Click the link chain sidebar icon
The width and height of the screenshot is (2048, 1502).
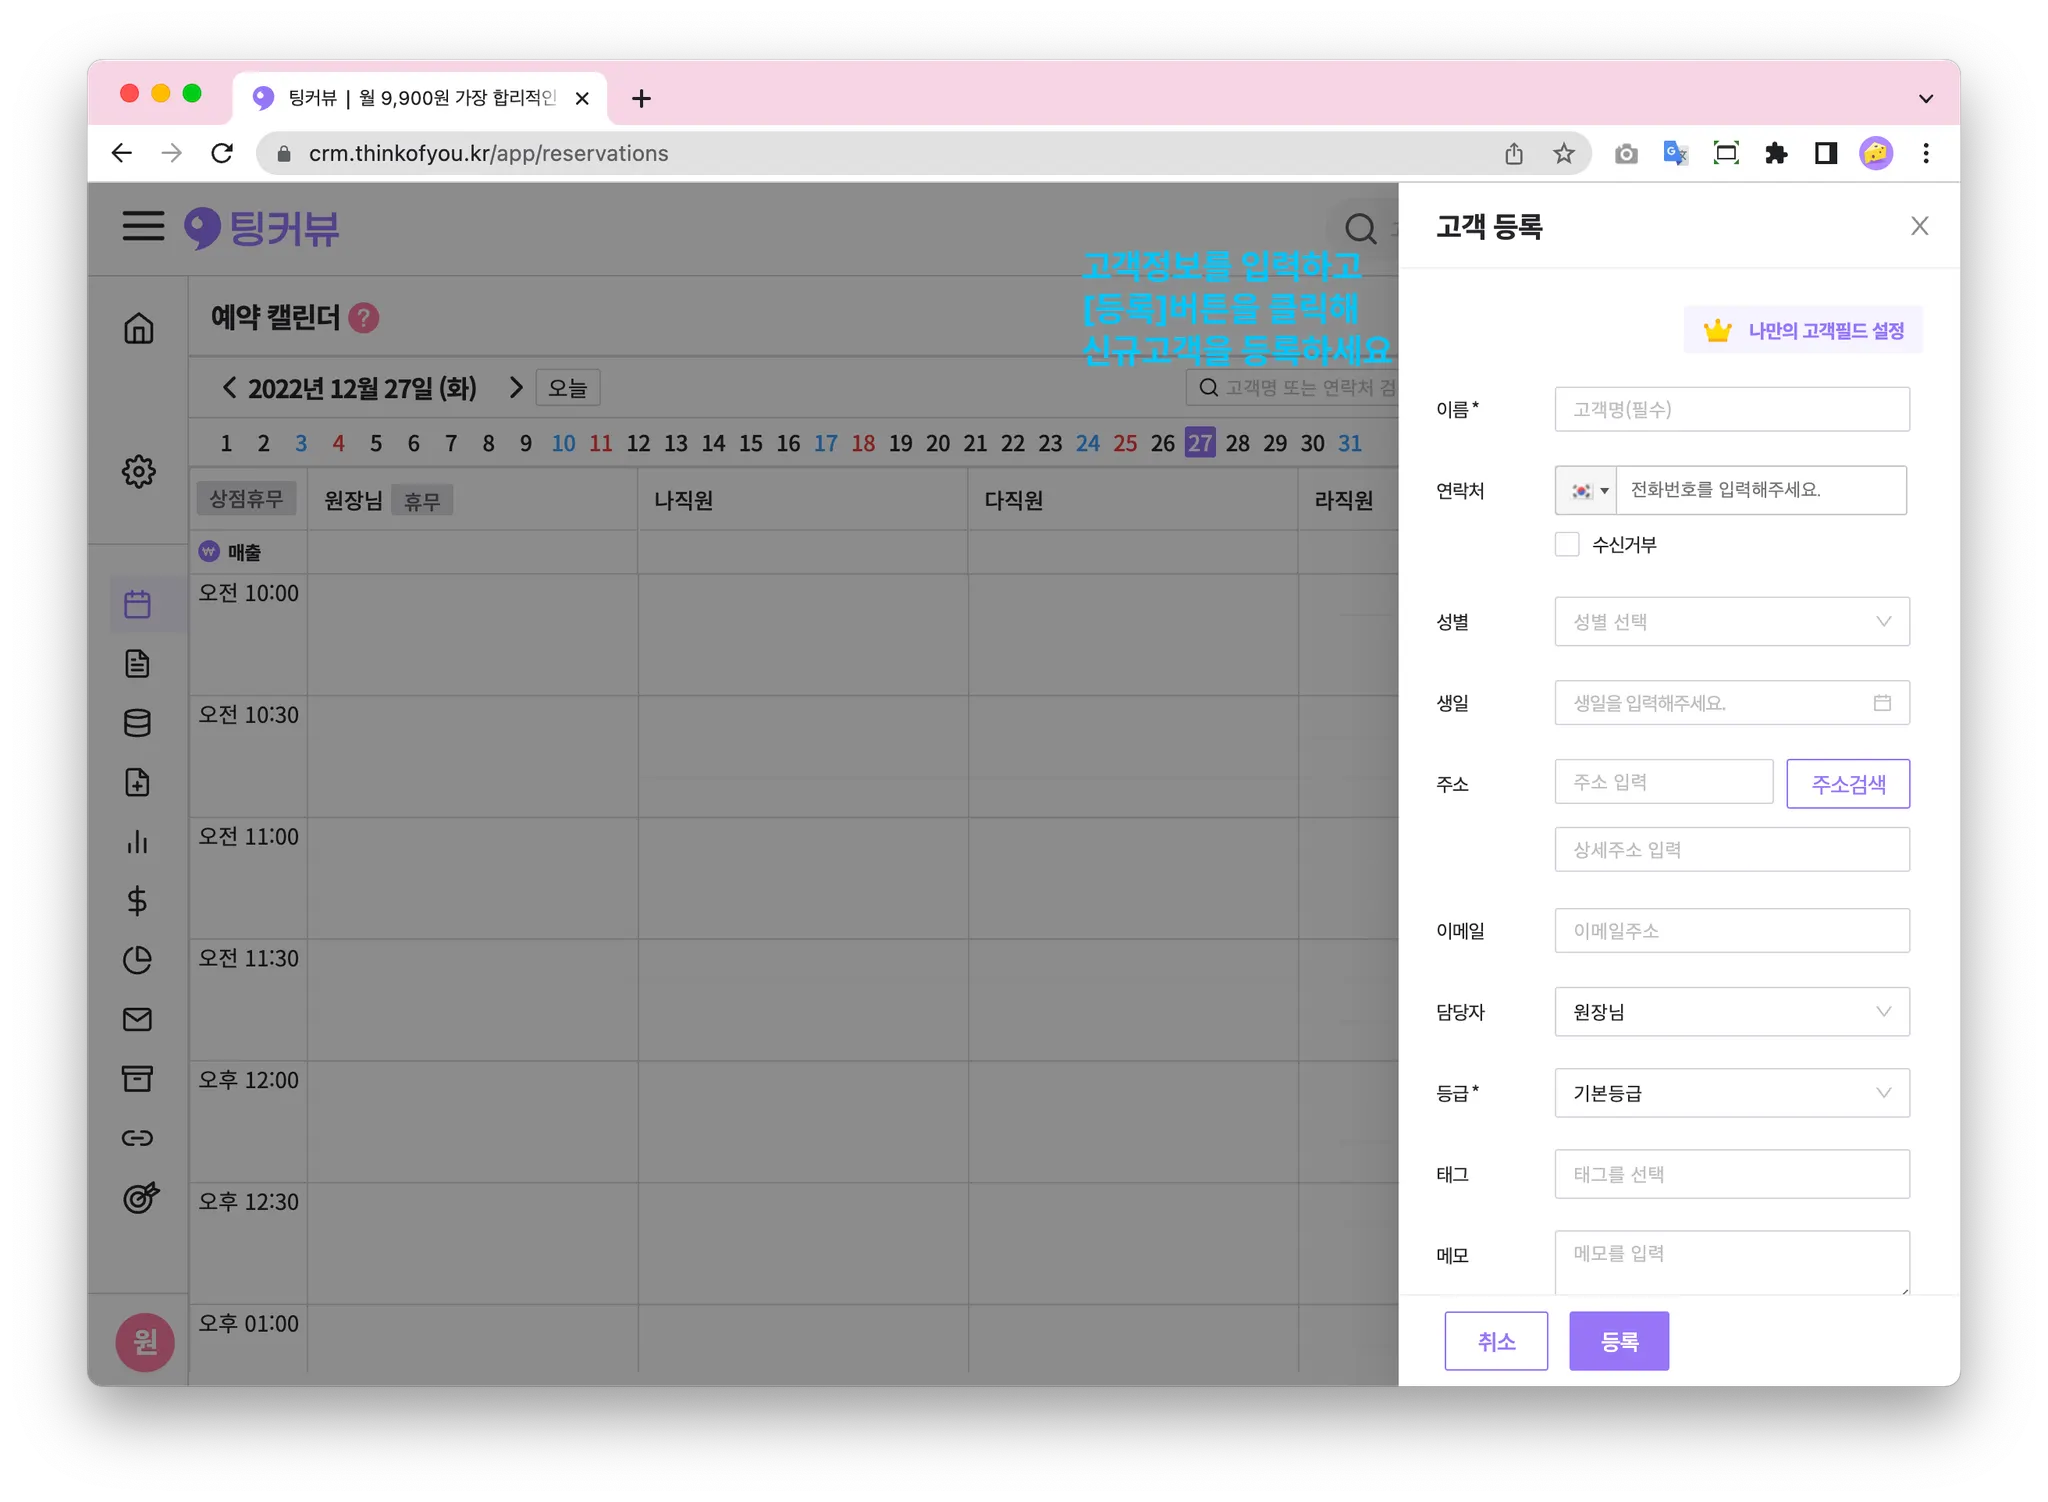tap(138, 1138)
